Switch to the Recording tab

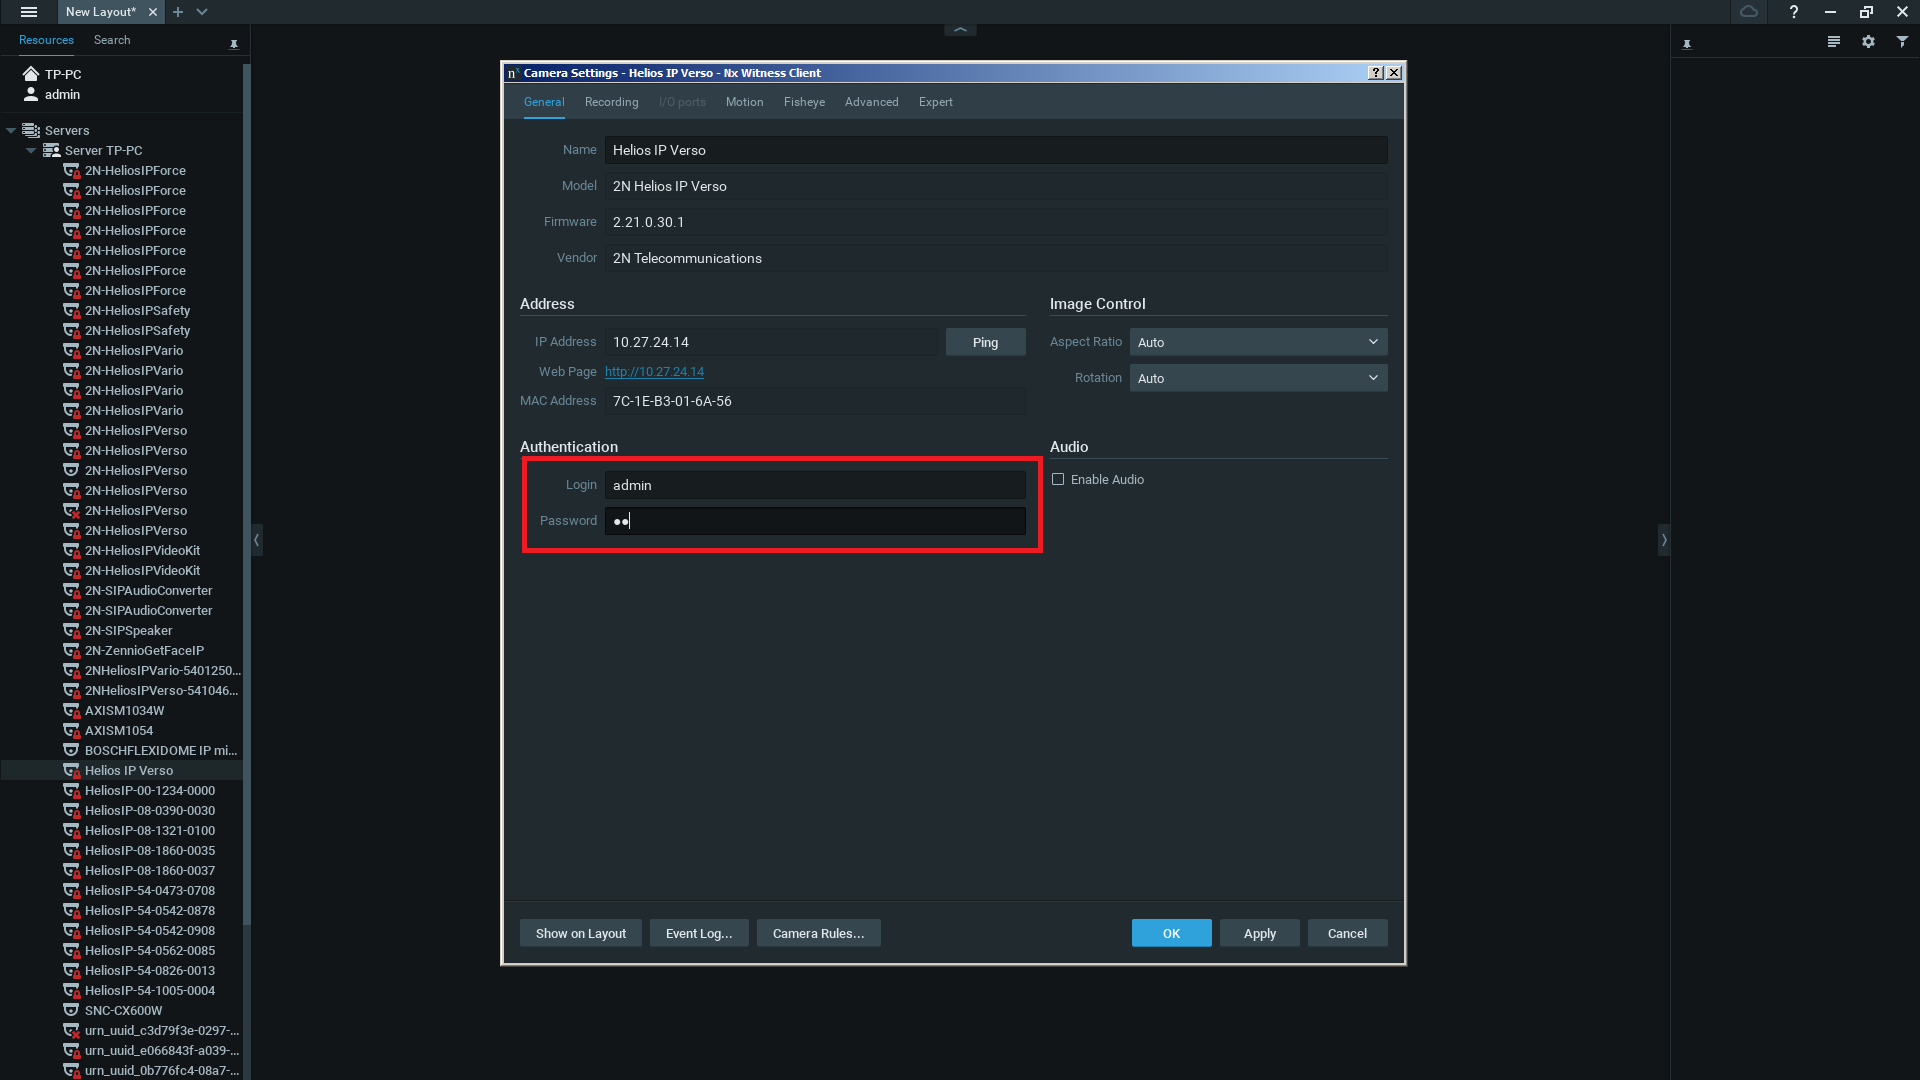[611, 102]
